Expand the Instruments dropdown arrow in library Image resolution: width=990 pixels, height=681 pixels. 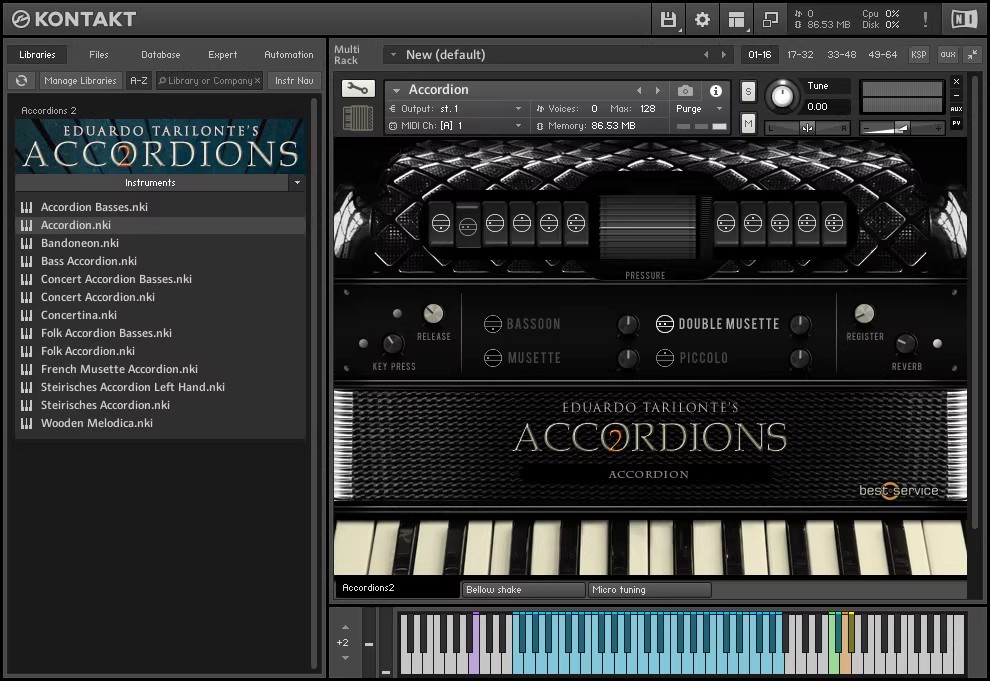pyautogui.click(x=296, y=183)
